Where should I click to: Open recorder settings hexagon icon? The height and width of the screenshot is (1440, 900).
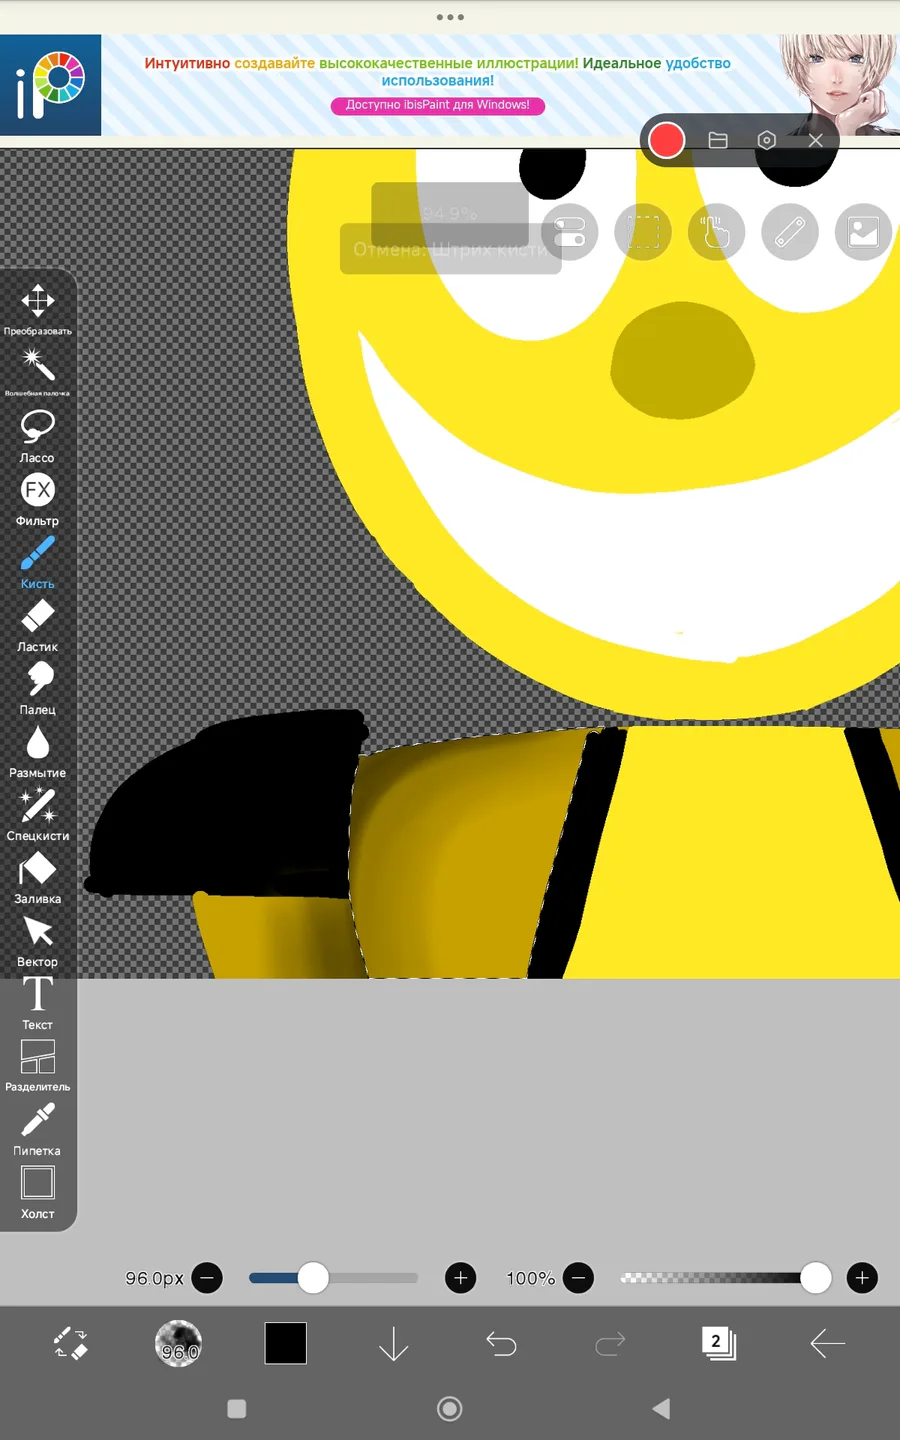(x=767, y=140)
